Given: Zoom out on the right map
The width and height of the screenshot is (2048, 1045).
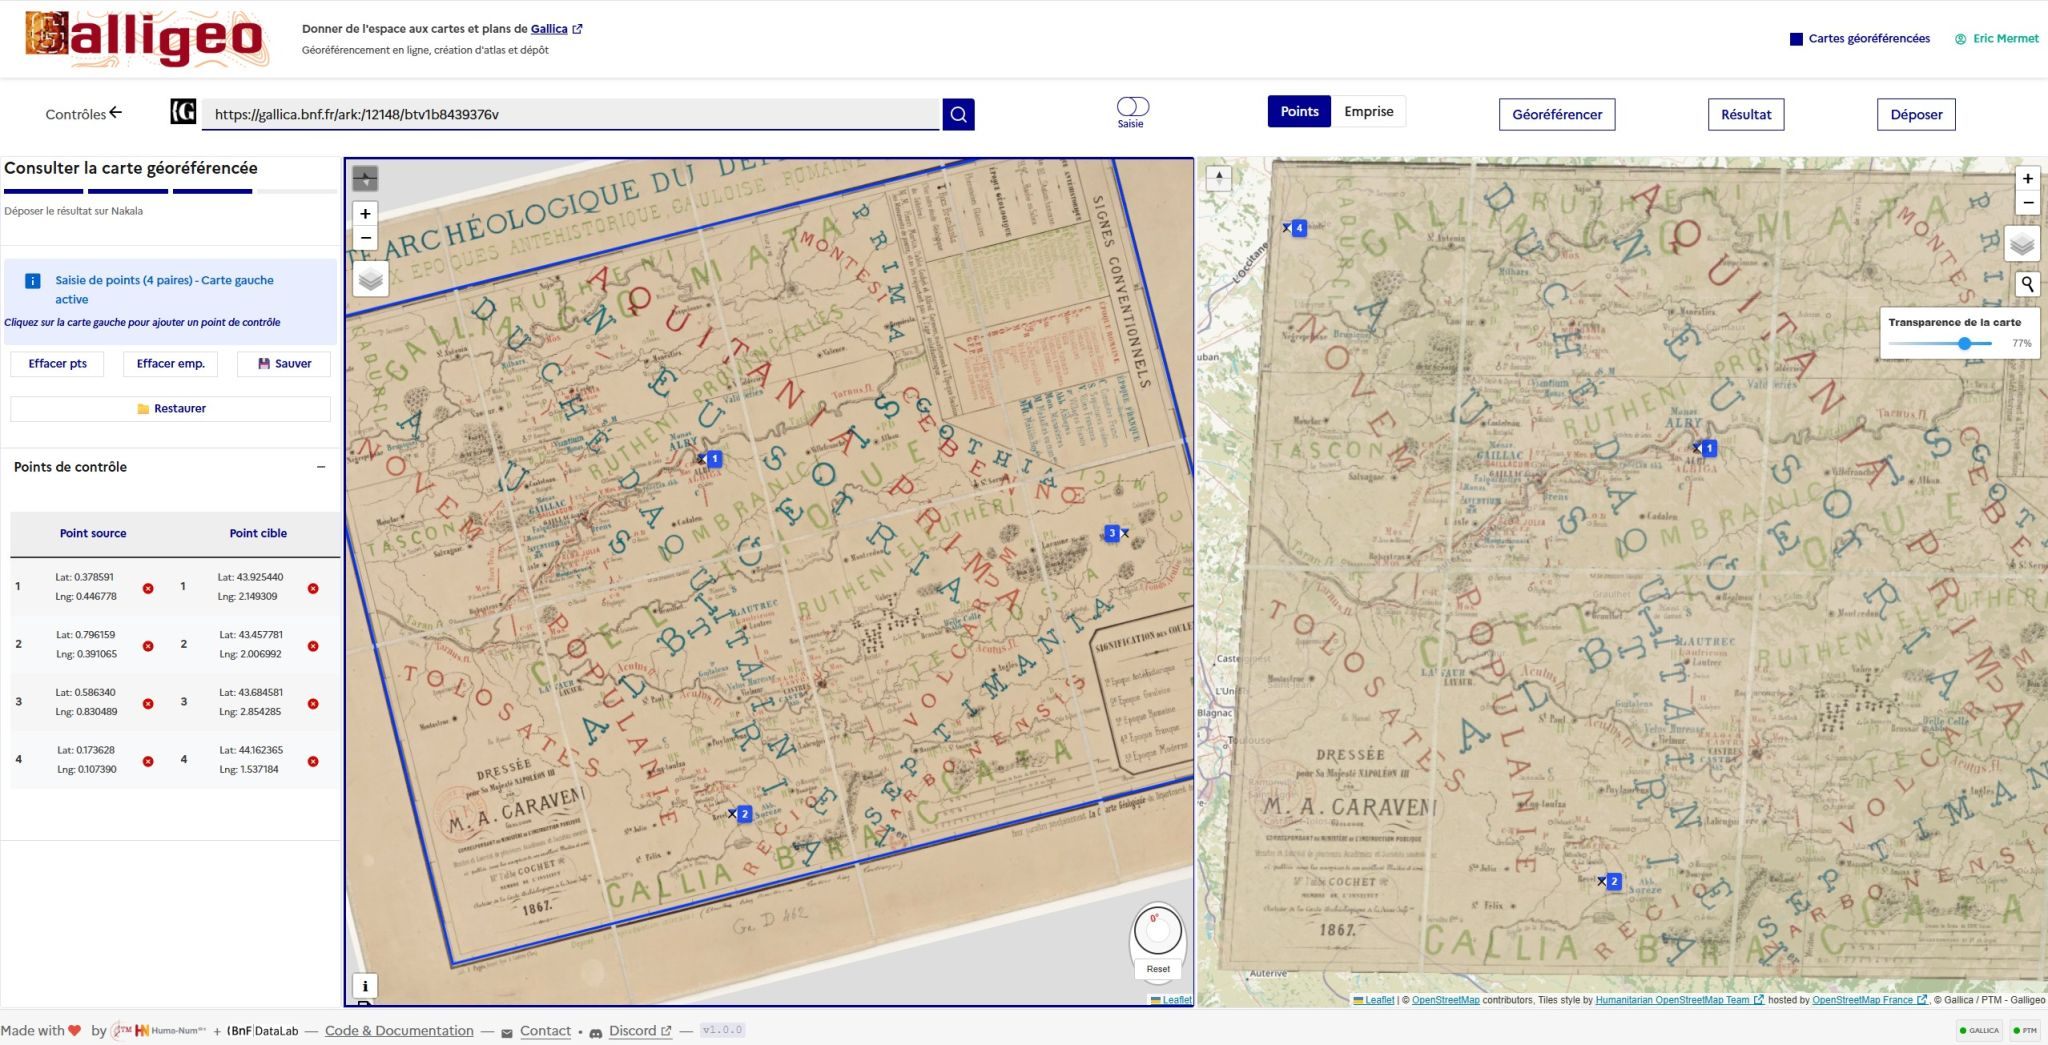Looking at the screenshot, I should tap(2027, 203).
